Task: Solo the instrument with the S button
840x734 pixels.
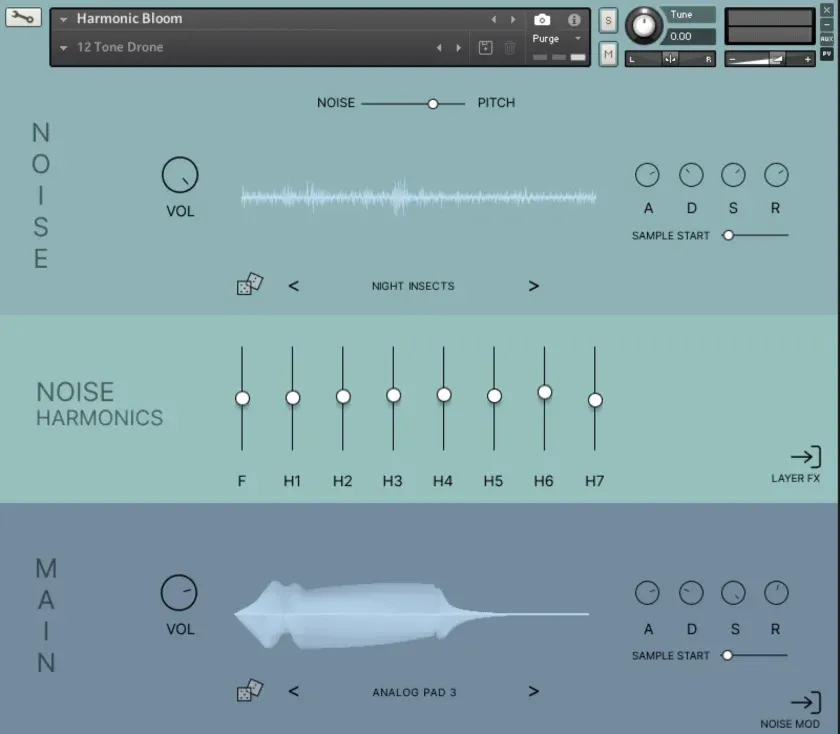Action: tap(608, 21)
